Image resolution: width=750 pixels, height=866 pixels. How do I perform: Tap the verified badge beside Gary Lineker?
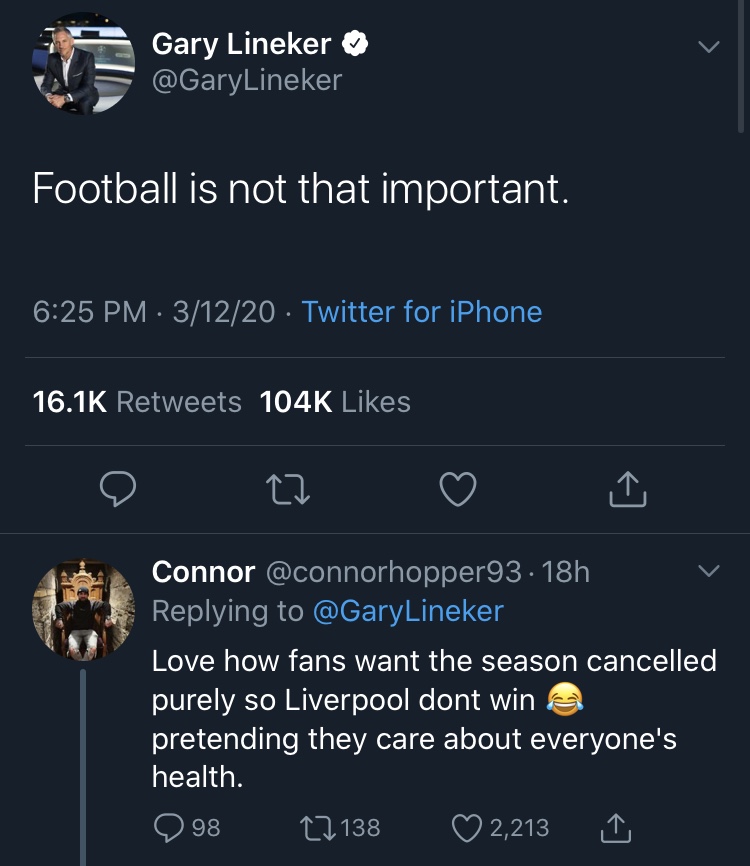point(355,44)
